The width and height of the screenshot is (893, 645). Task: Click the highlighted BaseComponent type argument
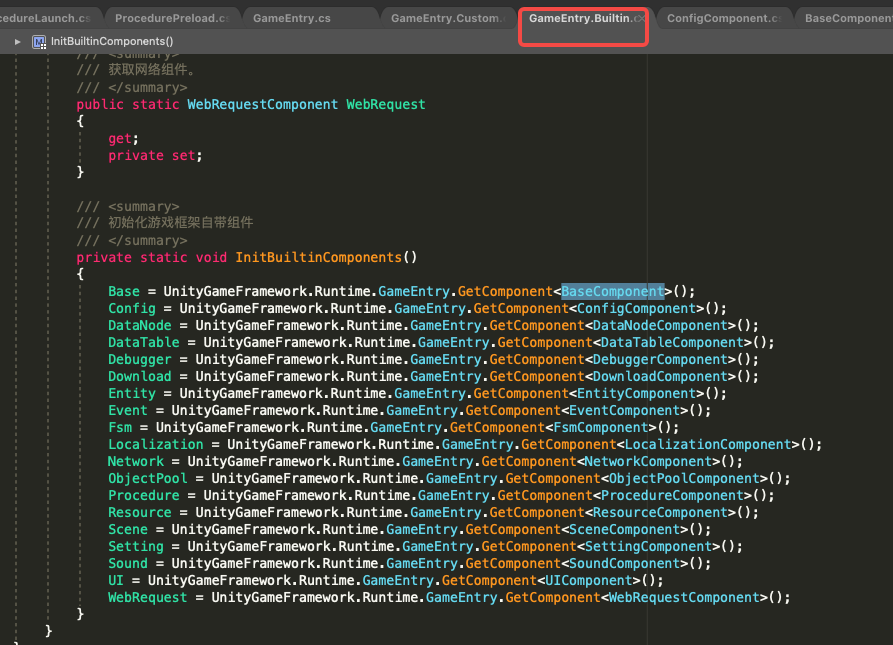coord(614,290)
